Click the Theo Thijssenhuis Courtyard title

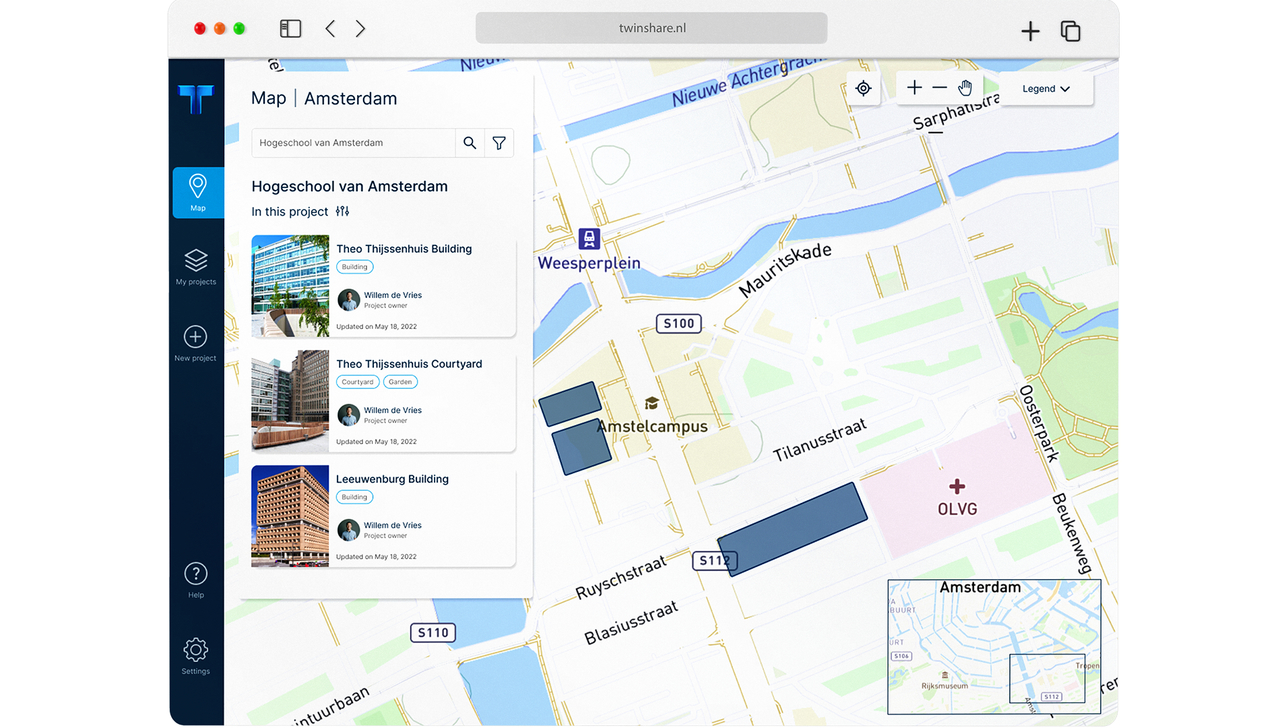point(409,364)
